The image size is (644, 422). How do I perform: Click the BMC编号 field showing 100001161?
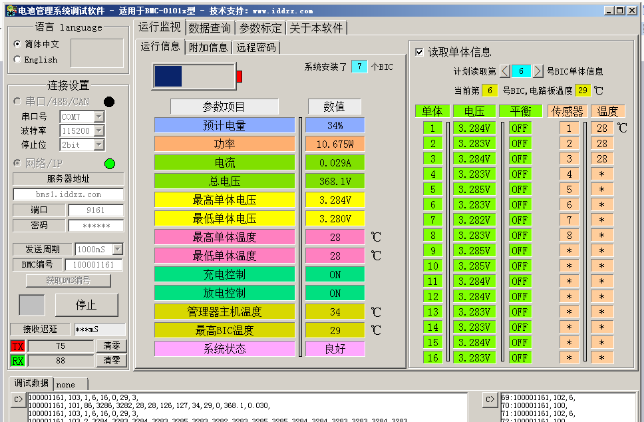[94, 265]
